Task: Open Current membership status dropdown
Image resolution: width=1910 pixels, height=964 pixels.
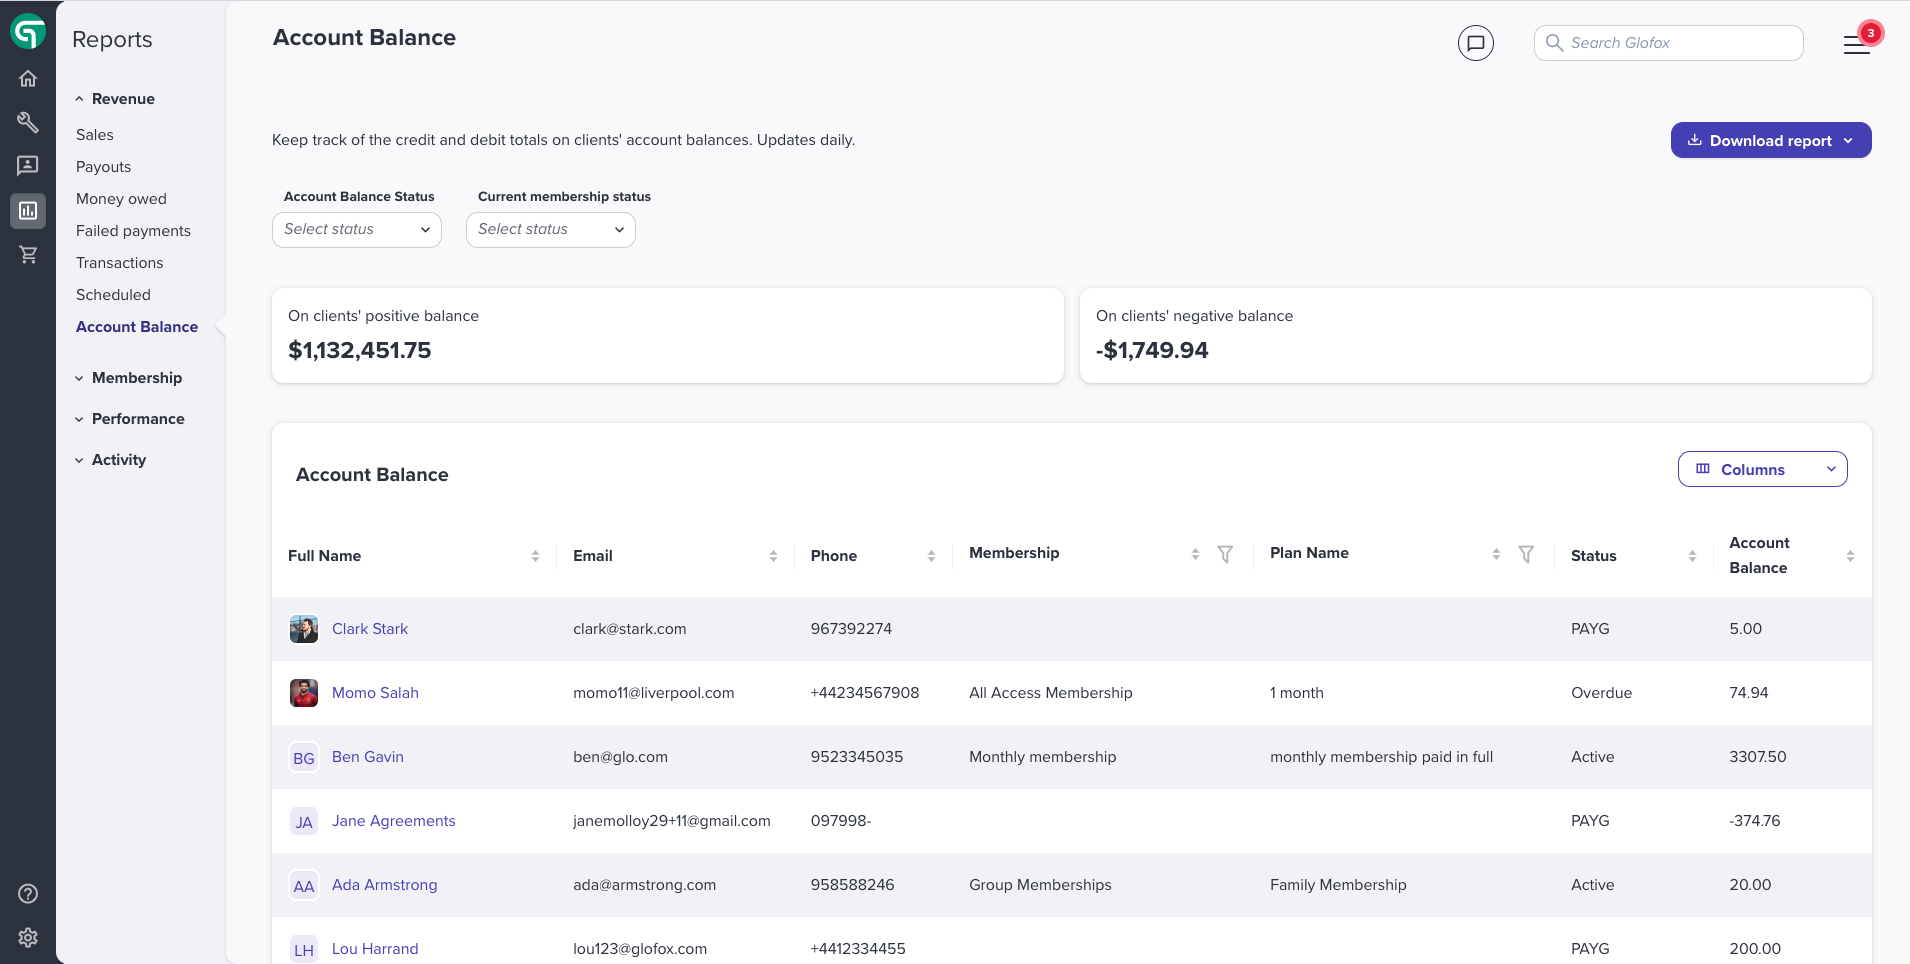Action: (x=551, y=230)
